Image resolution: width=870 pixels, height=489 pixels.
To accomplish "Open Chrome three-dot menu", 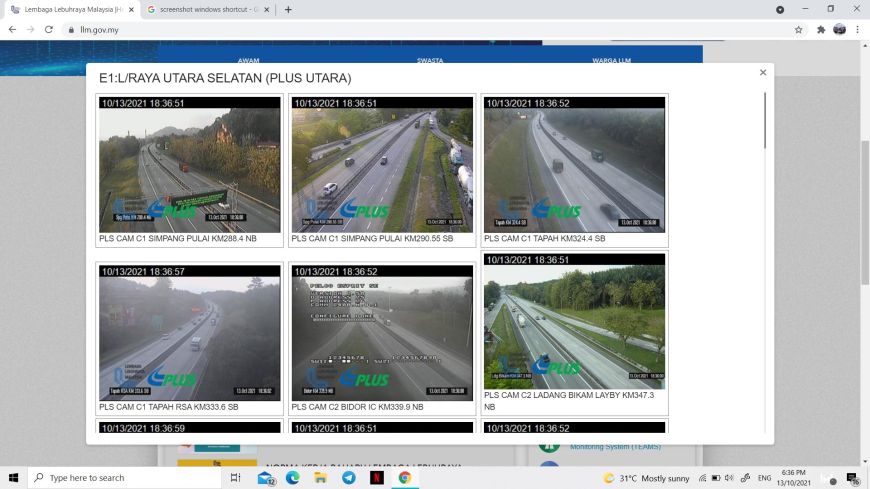I will pos(857,30).
